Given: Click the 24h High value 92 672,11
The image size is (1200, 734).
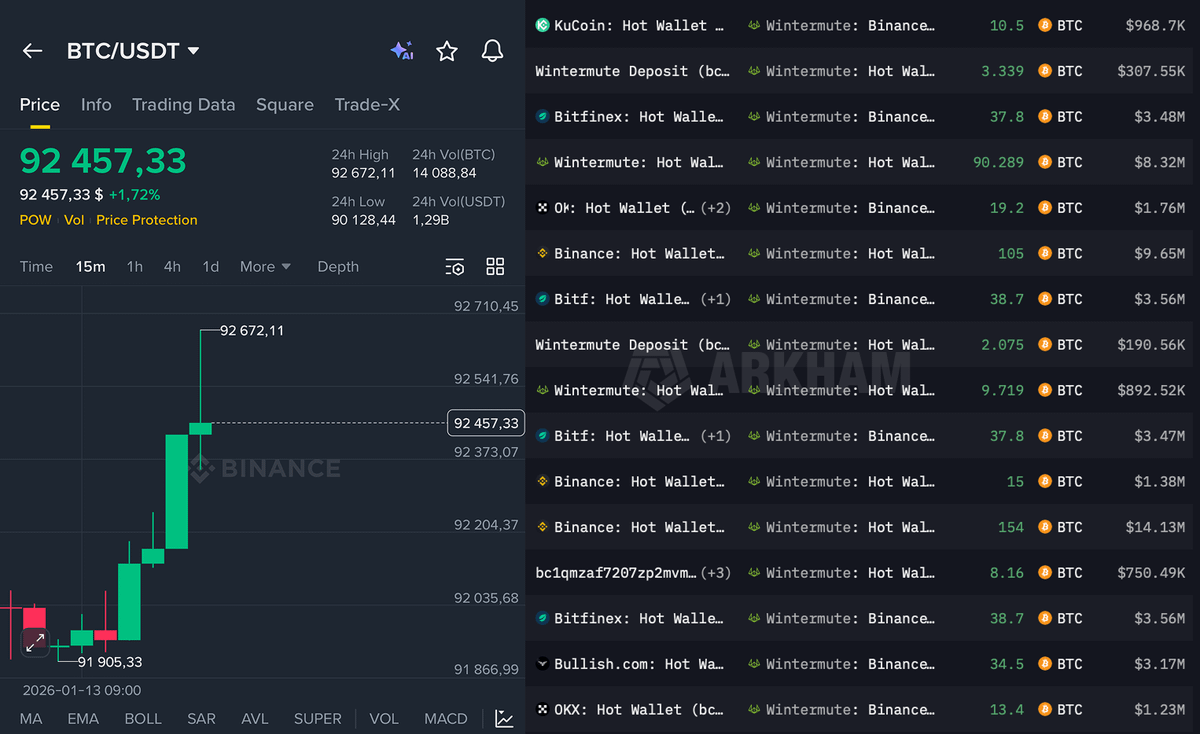Looking at the screenshot, I should tap(364, 173).
